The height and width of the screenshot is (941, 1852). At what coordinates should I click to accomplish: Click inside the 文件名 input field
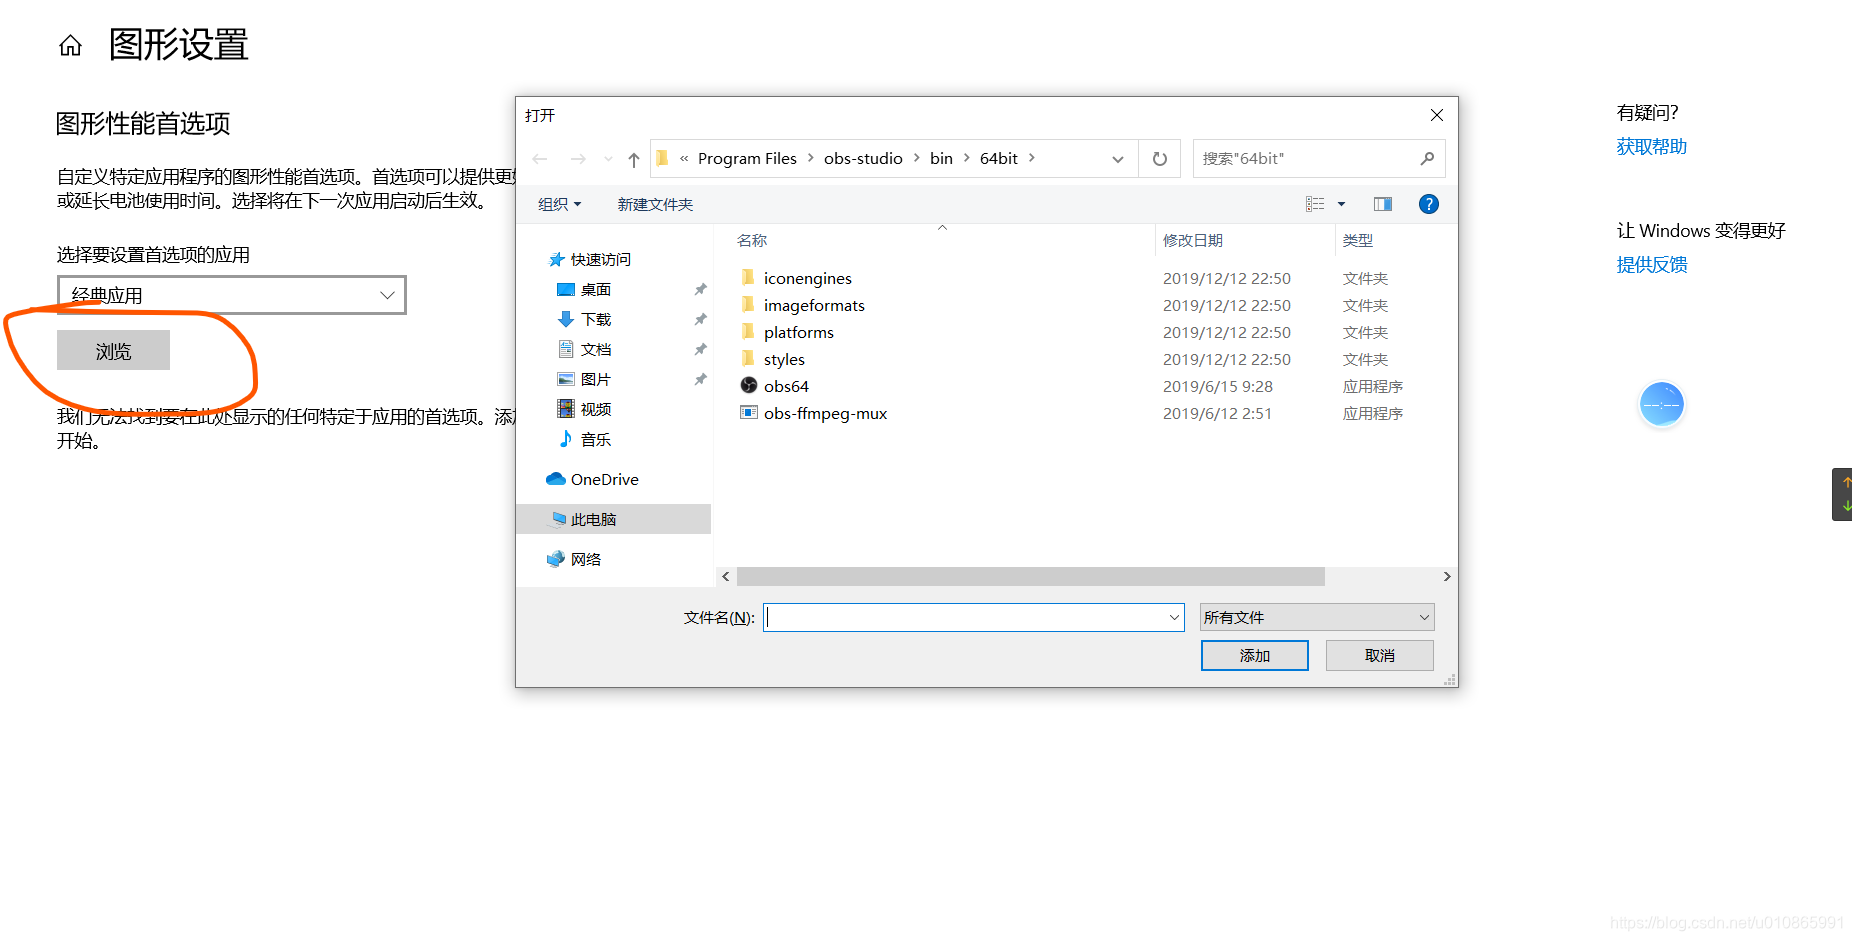[960, 617]
